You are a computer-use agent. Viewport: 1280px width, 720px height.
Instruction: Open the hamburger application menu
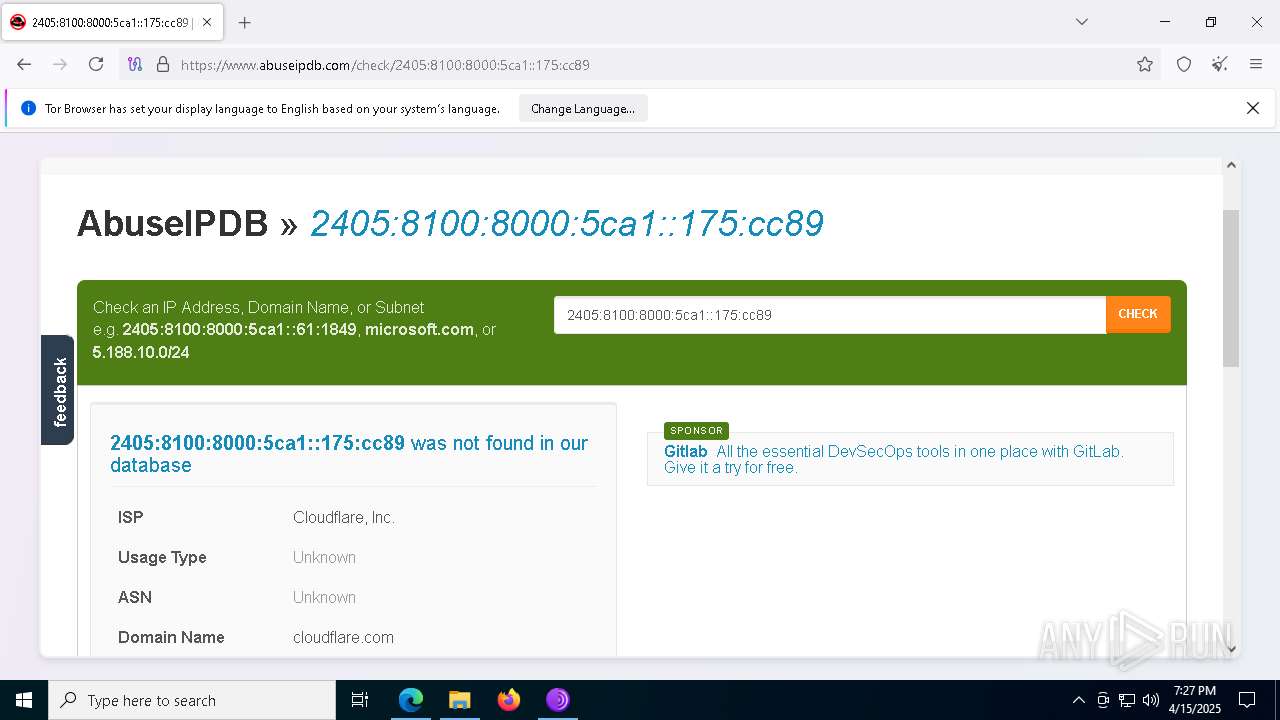tap(1256, 64)
